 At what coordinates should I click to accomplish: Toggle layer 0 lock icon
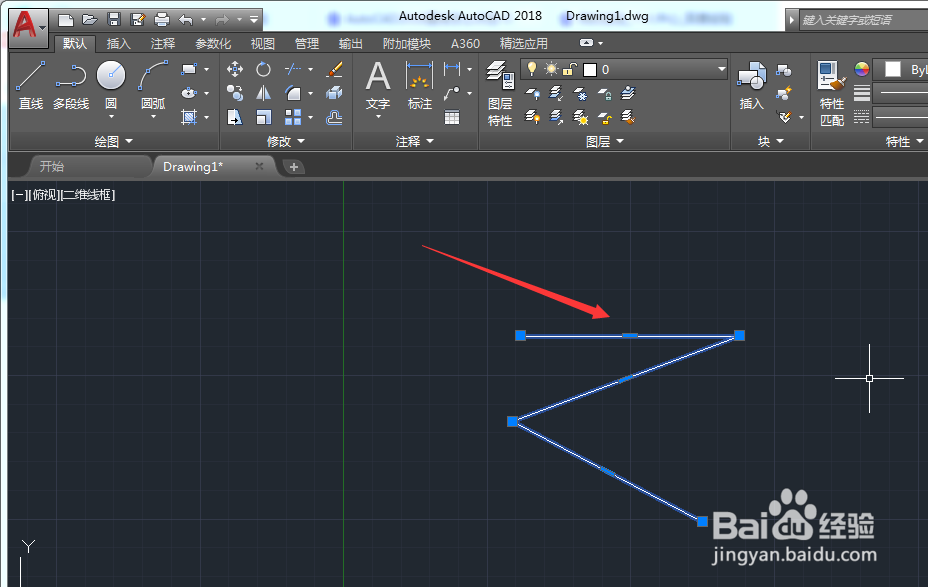(x=569, y=69)
